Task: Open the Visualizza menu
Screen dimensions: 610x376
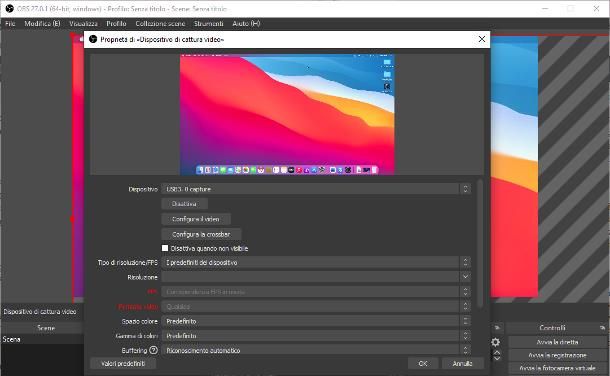Action: [83, 24]
